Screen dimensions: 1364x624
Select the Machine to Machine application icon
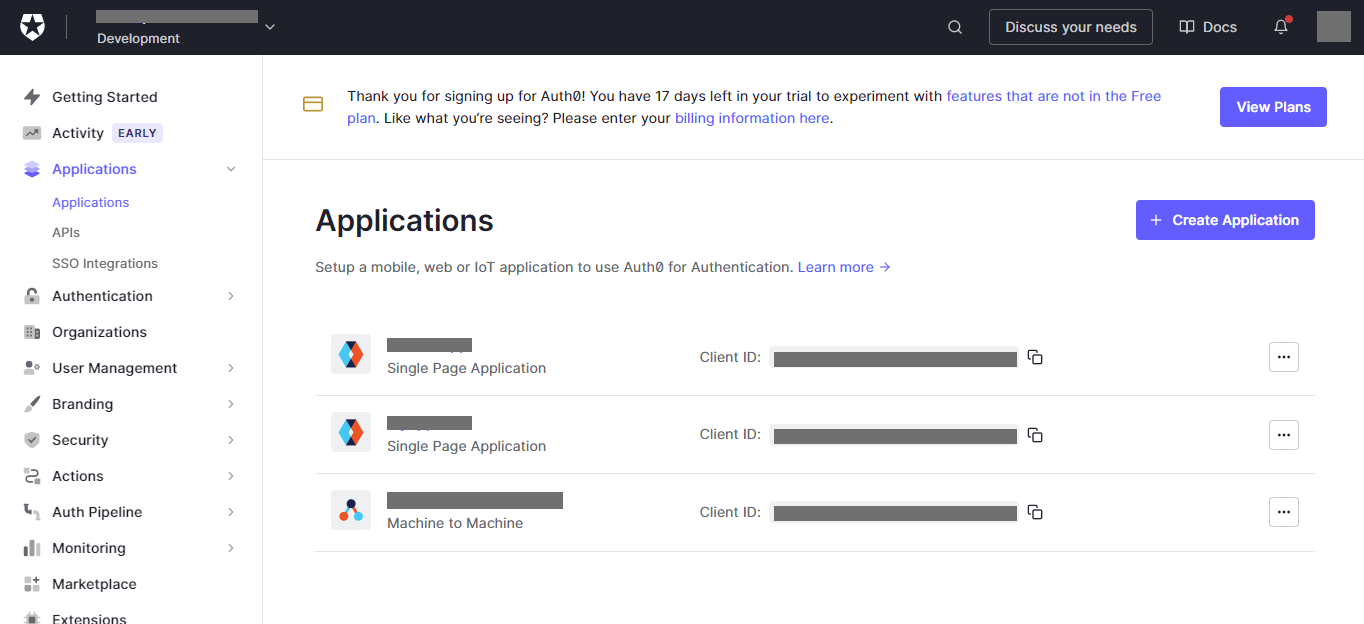(351, 511)
